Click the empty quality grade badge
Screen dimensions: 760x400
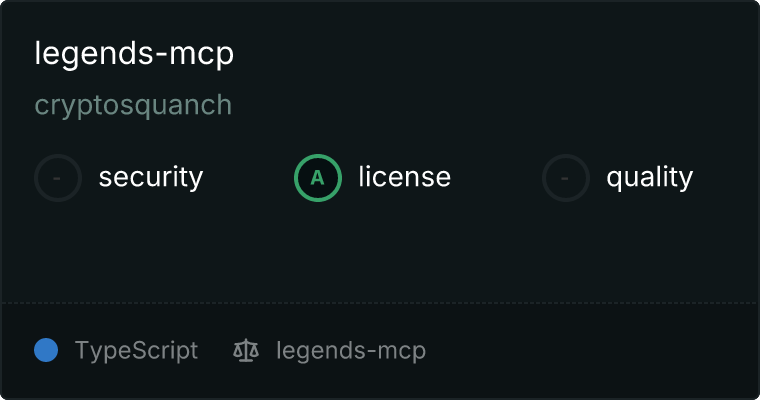tap(566, 178)
